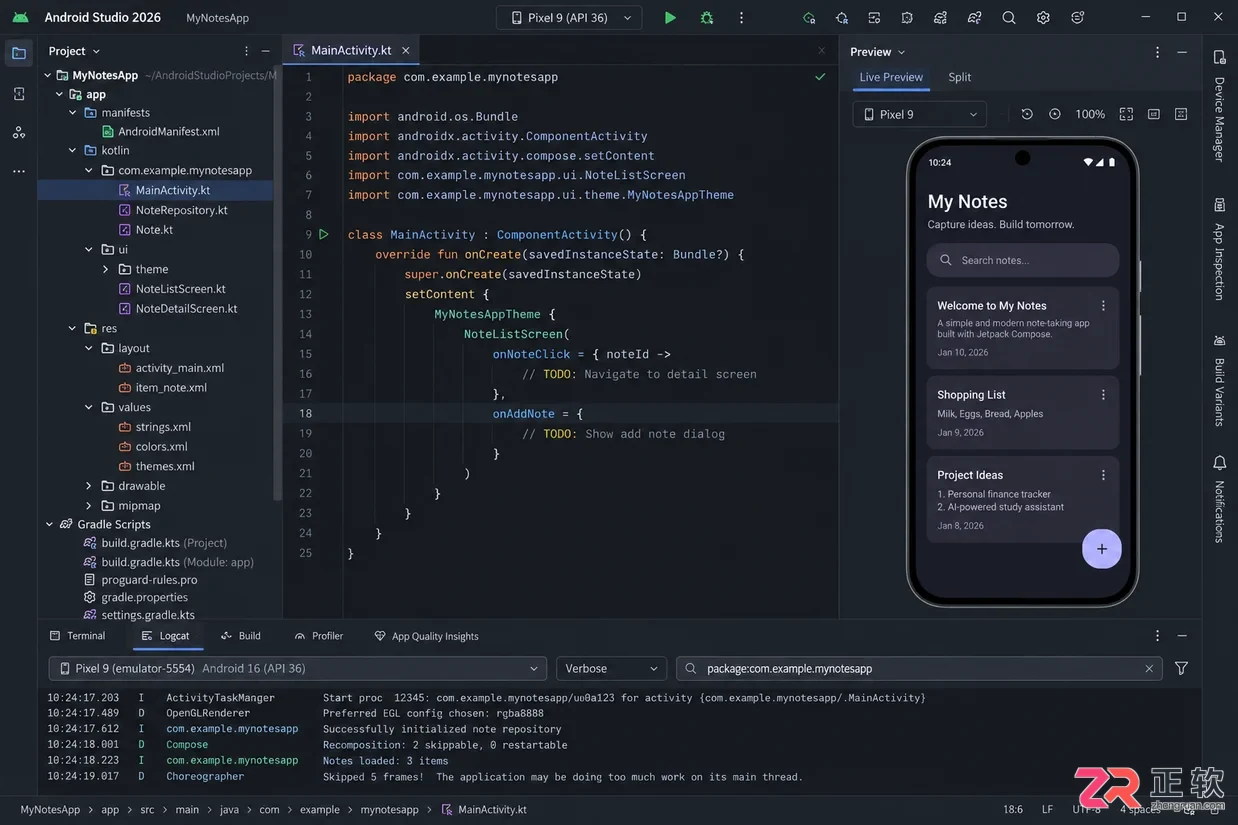Open menu on Project Ideas card

tap(1103, 475)
